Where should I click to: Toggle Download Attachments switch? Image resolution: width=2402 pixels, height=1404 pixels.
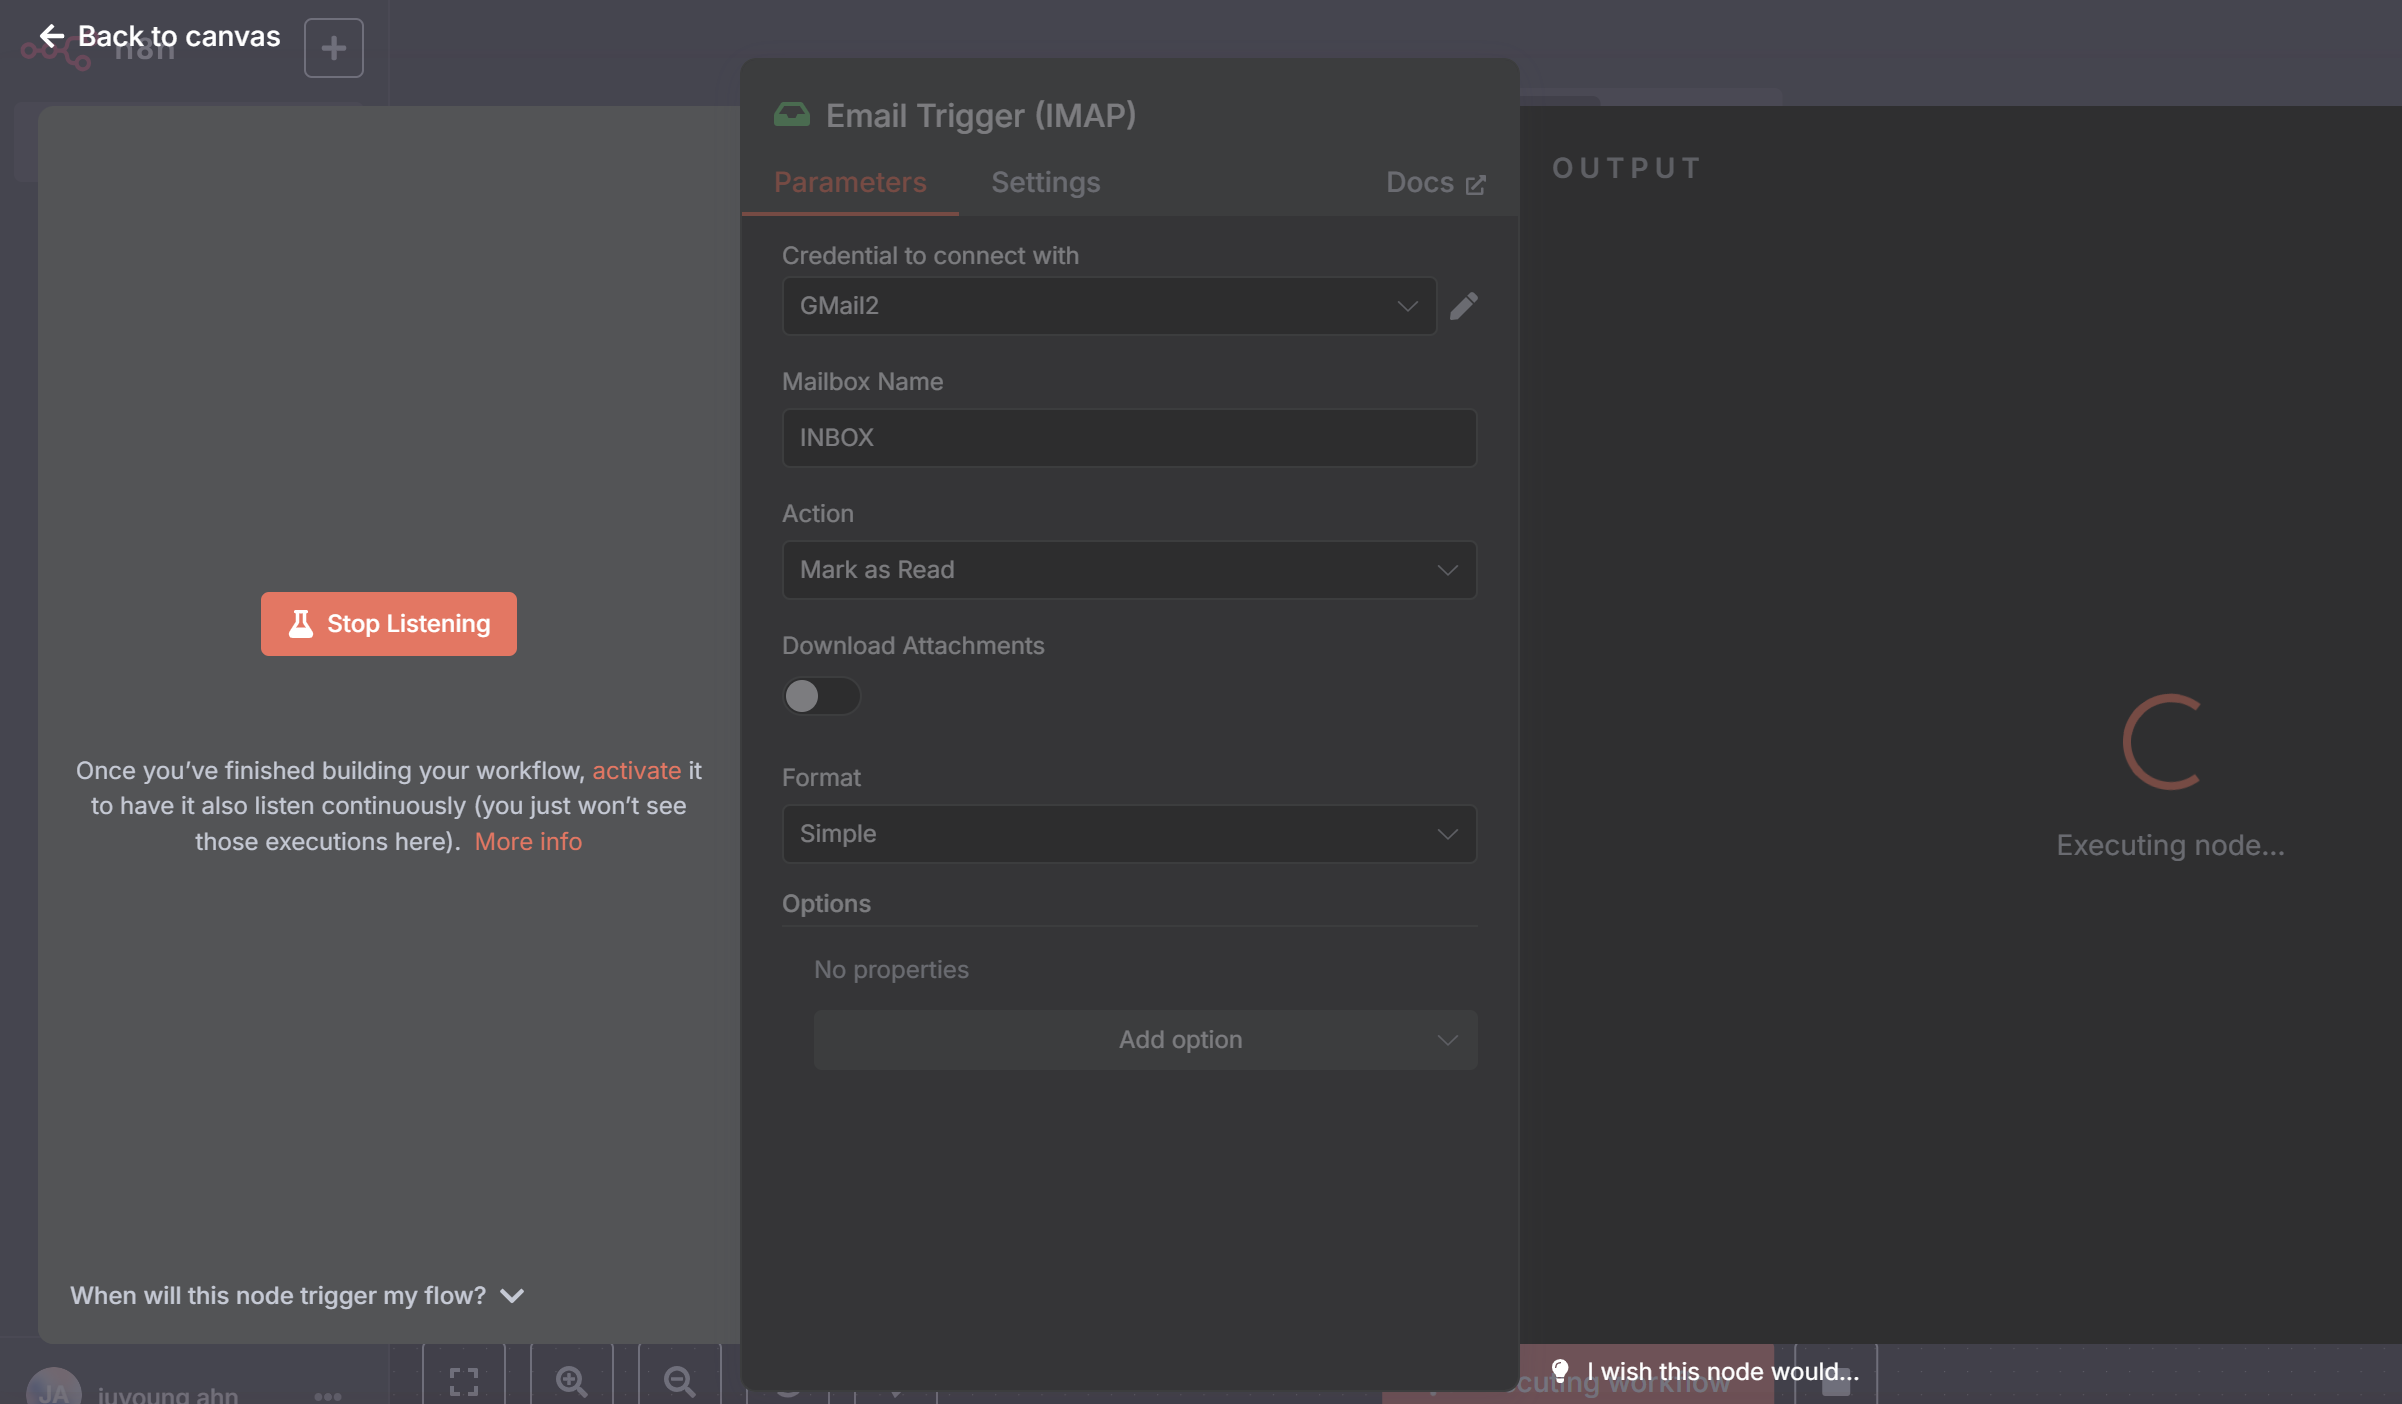821,696
